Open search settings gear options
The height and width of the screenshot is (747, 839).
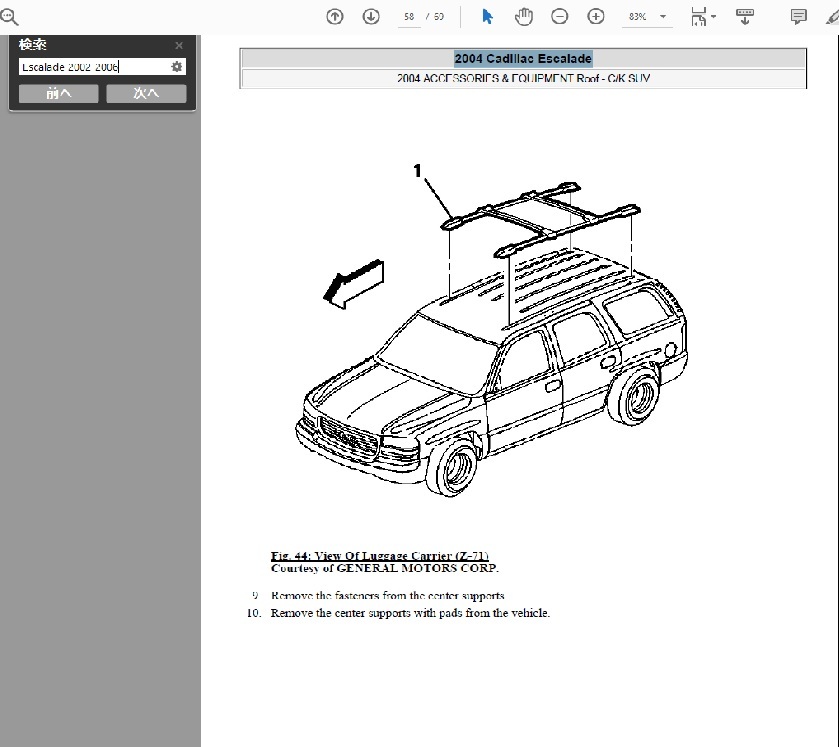177,67
